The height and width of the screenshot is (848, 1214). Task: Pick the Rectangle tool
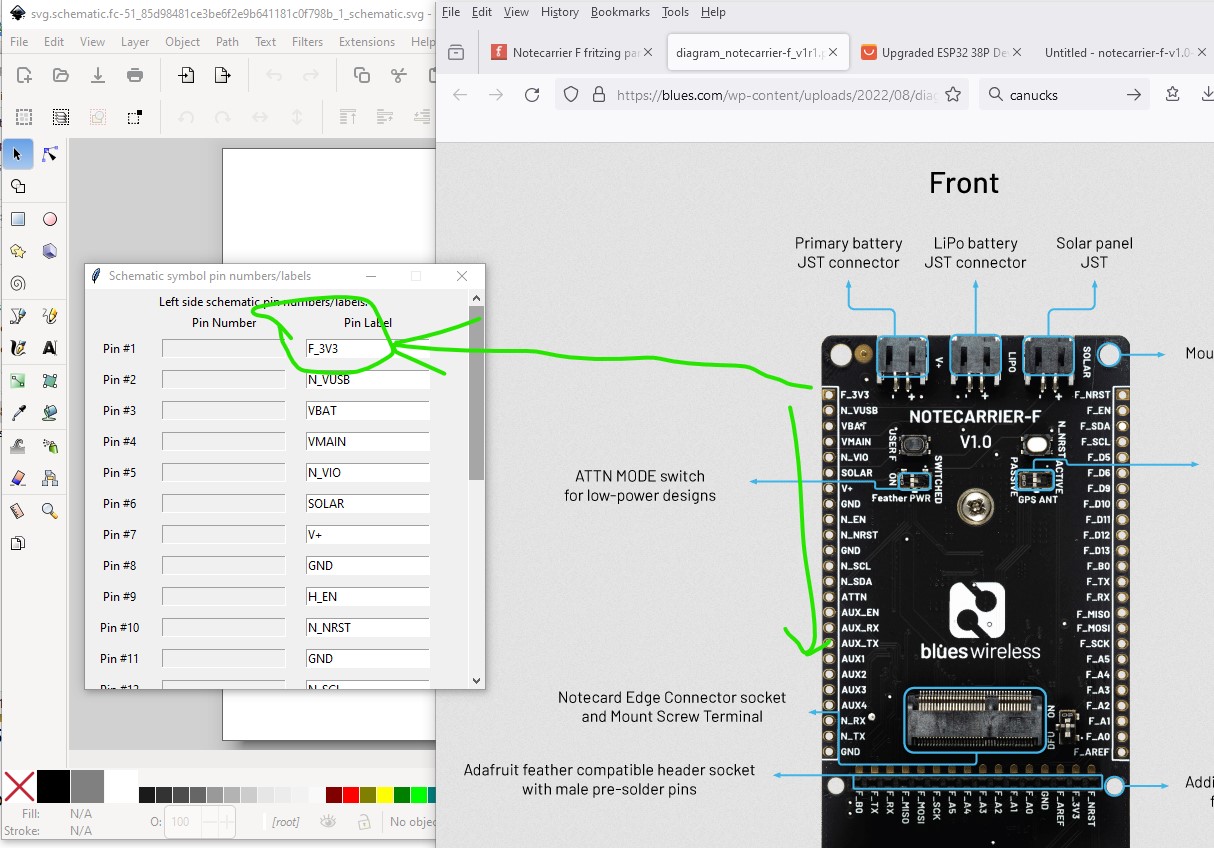(x=18, y=220)
